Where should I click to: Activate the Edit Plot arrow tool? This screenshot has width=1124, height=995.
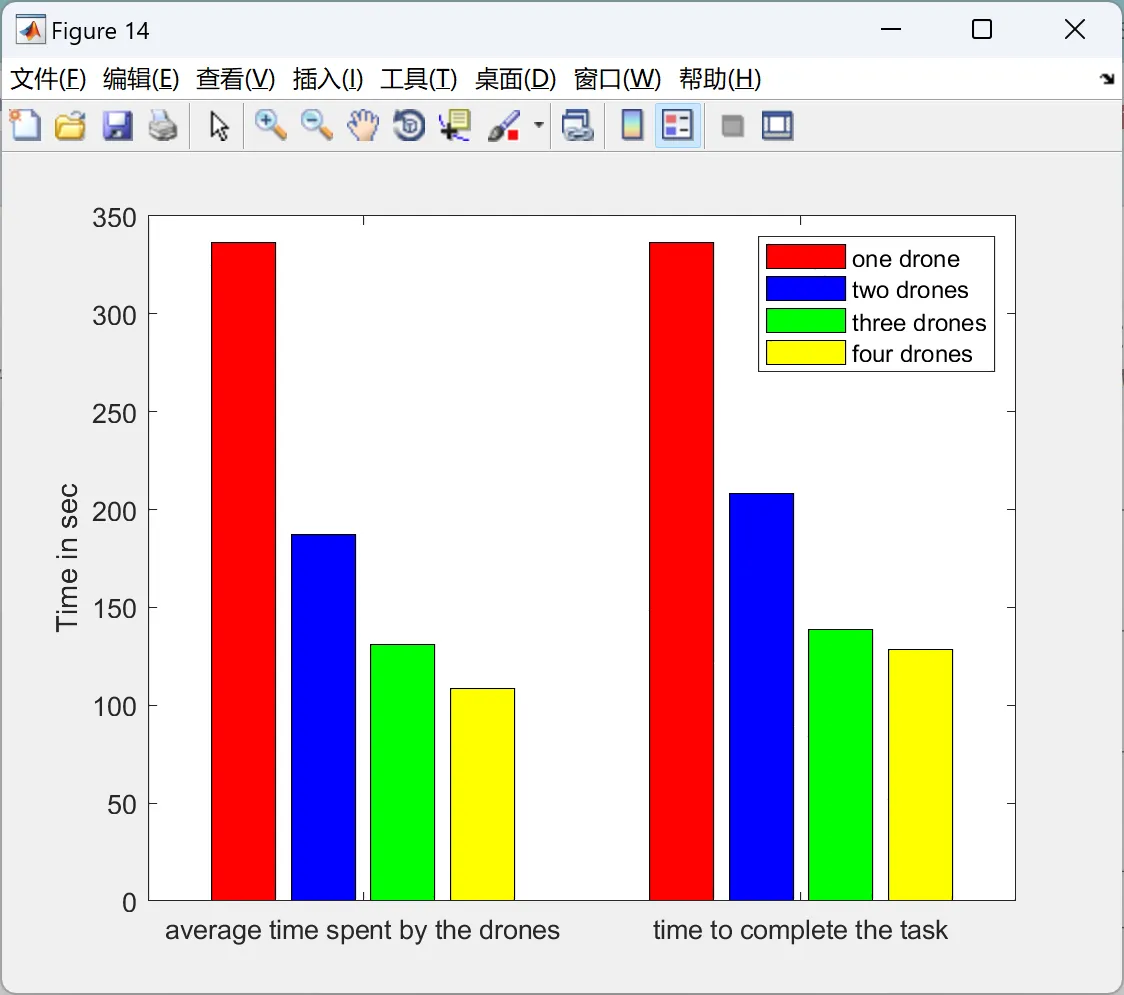pyautogui.click(x=219, y=126)
